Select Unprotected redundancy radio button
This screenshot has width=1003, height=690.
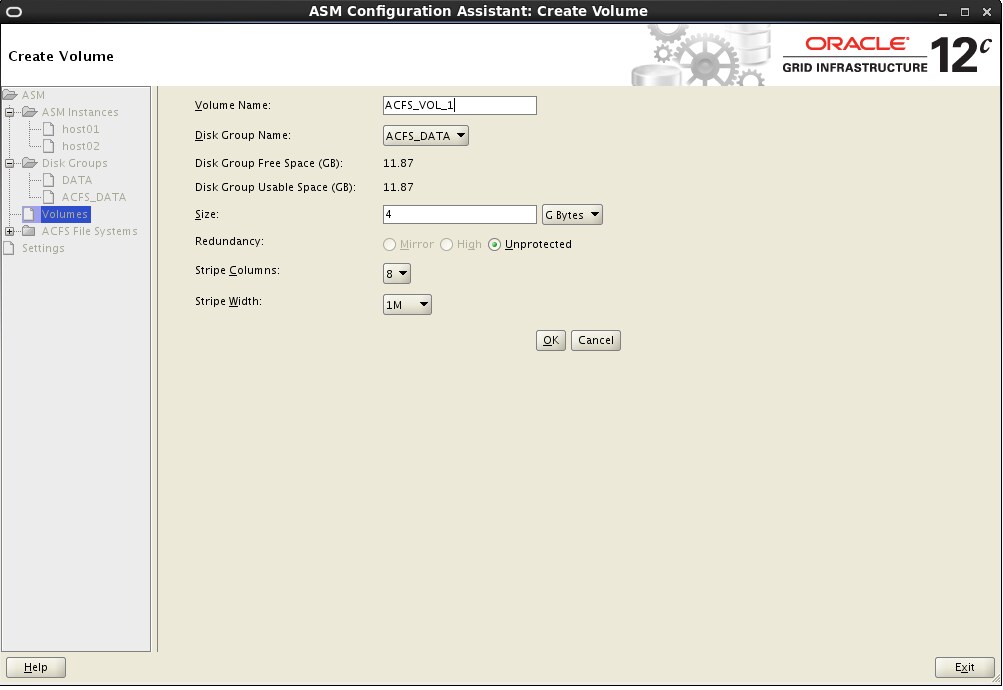(x=494, y=244)
